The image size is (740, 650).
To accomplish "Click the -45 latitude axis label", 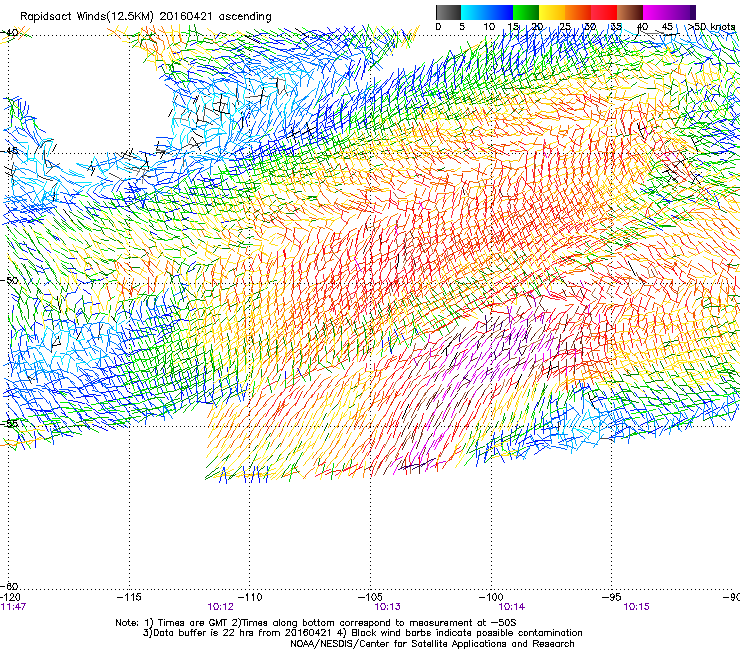I will pos(9,151).
